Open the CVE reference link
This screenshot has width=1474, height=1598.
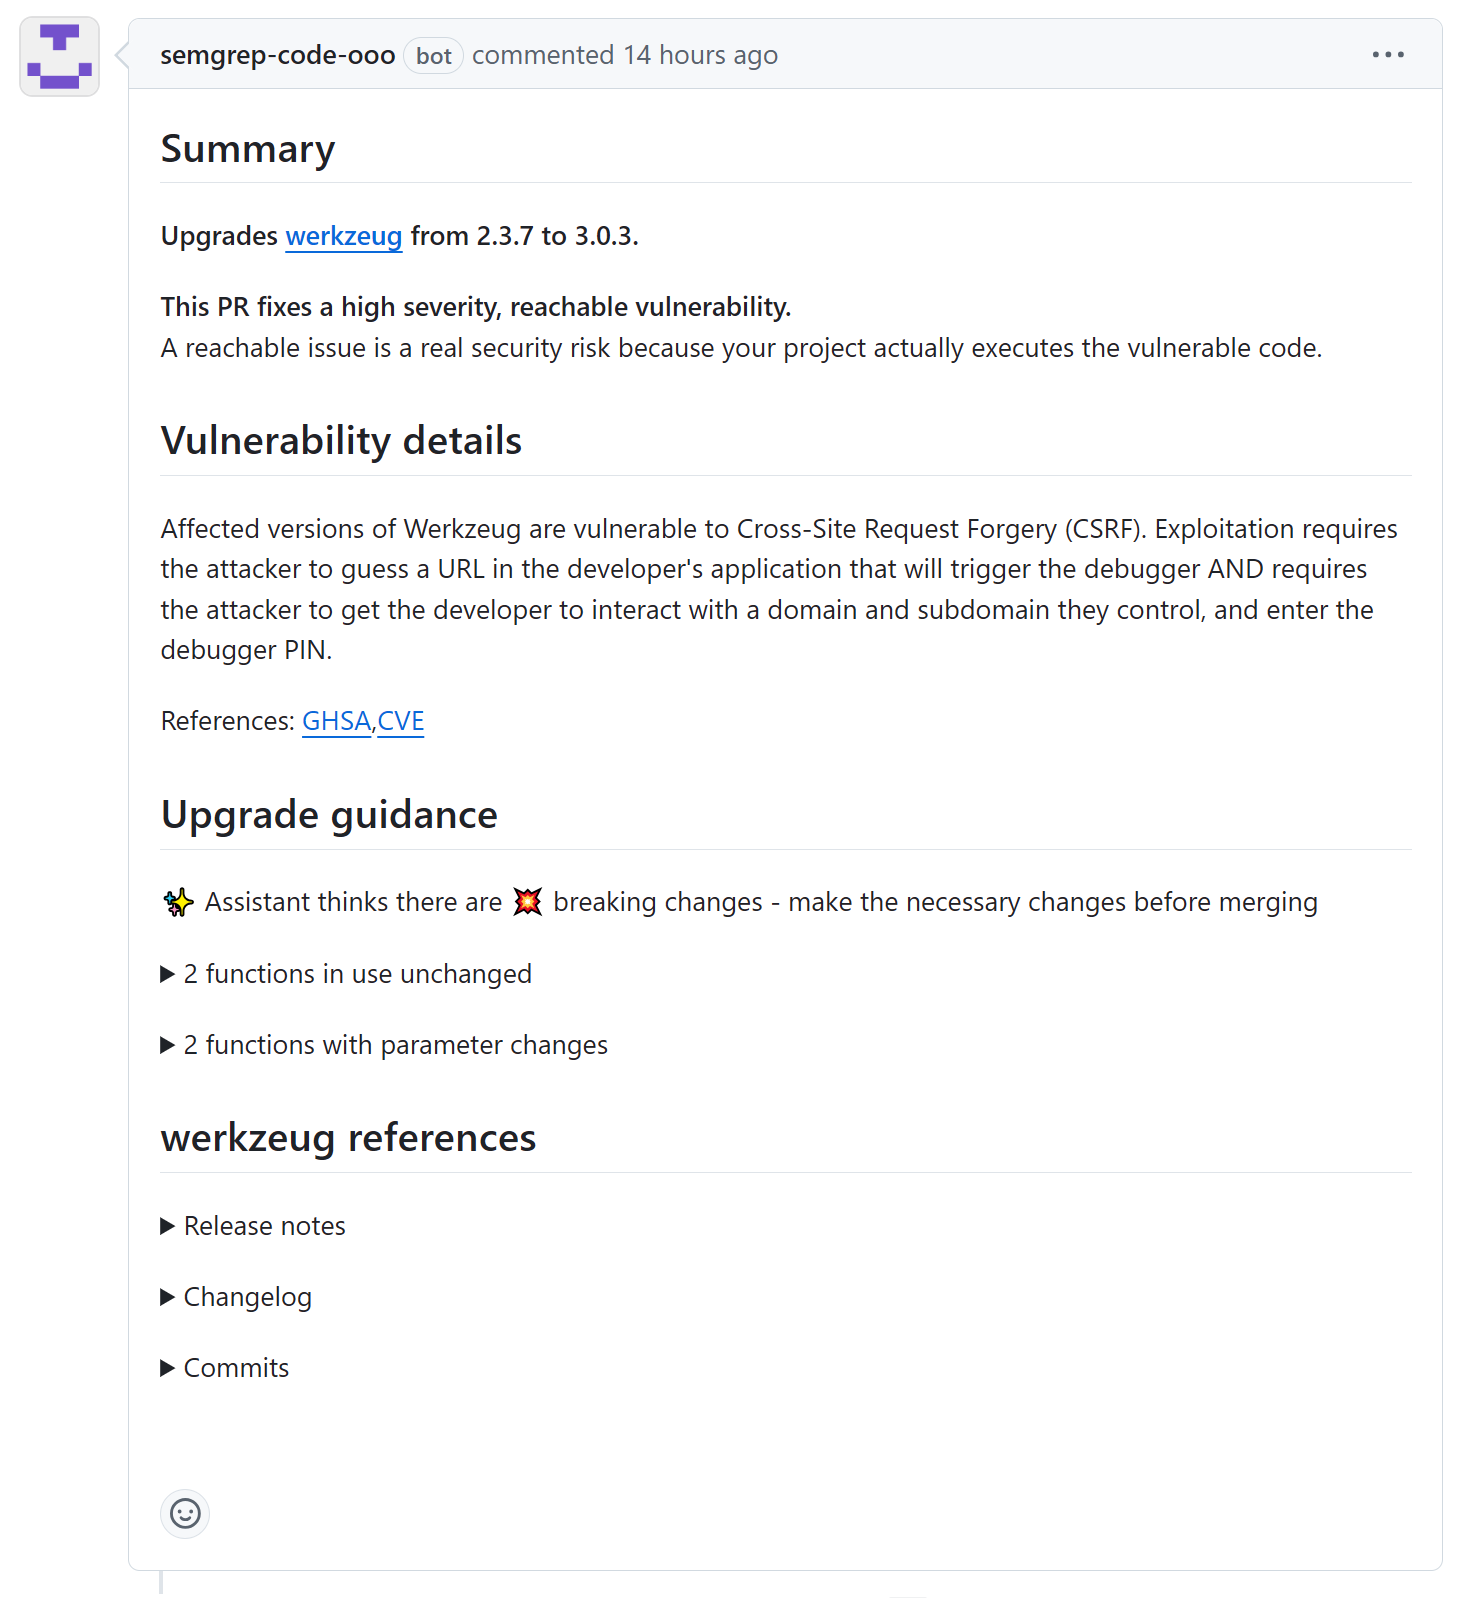coord(400,720)
